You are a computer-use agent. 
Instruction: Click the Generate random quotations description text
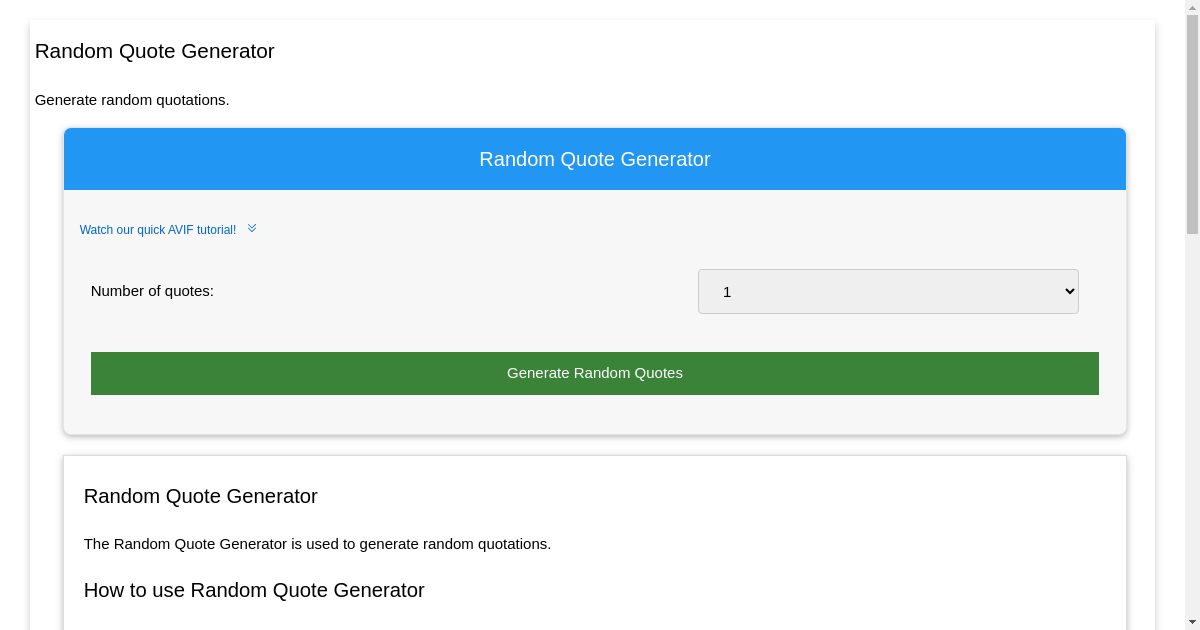(x=131, y=100)
